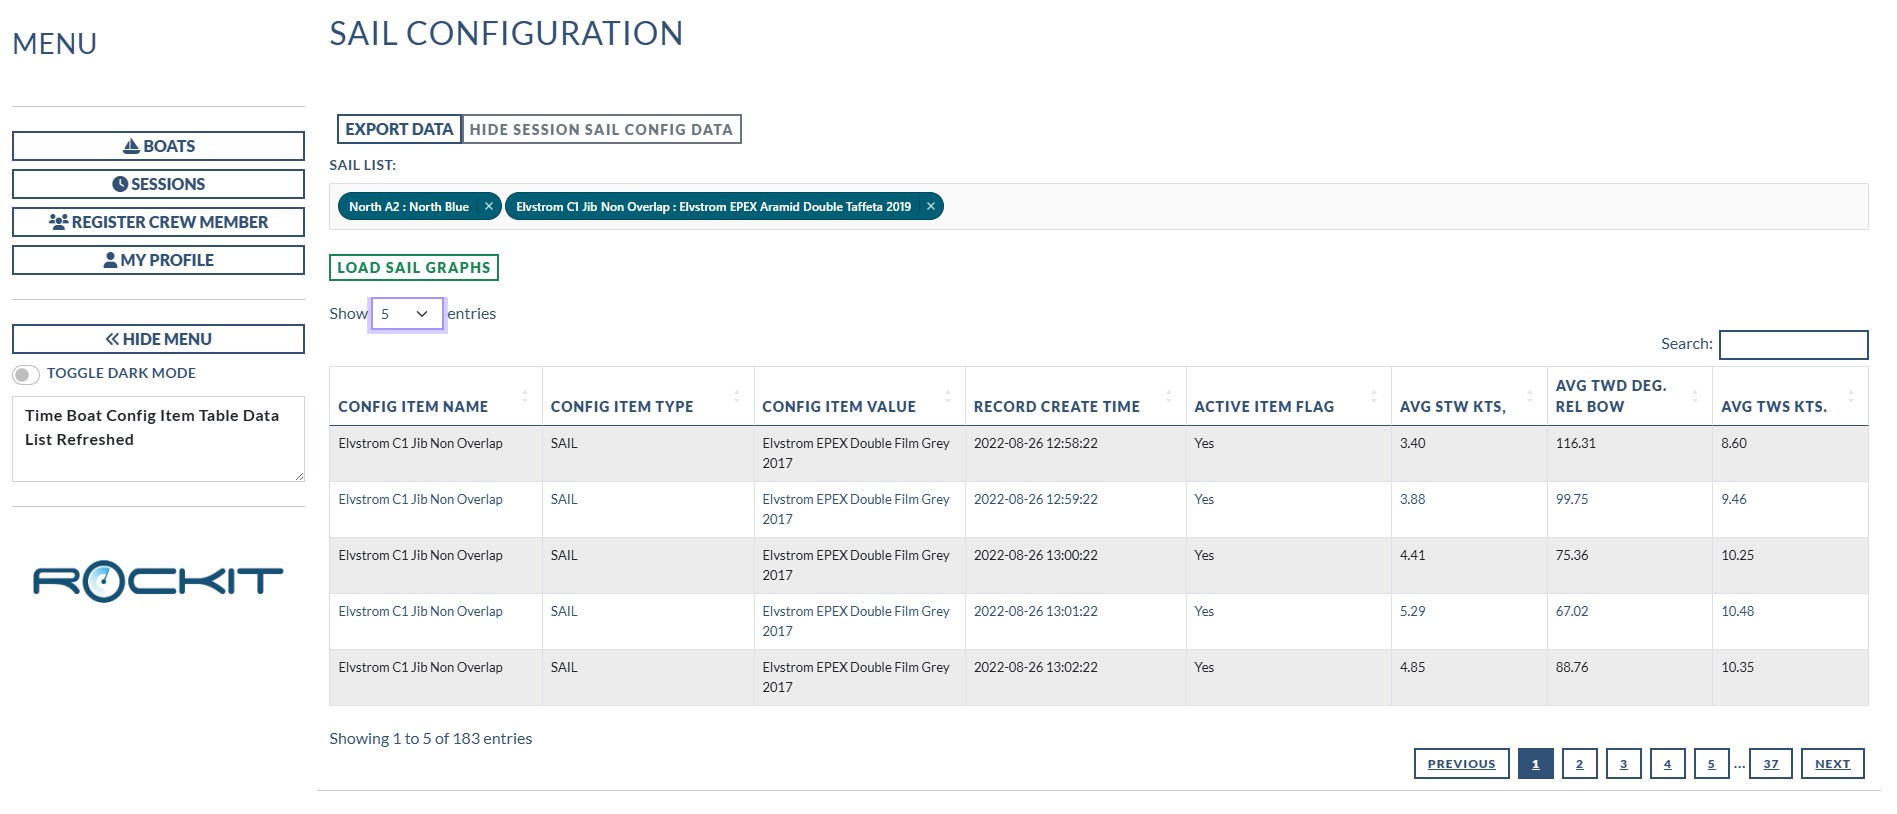Focus the table Search field
This screenshot has height=814, width=1897.
click(1793, 344)
